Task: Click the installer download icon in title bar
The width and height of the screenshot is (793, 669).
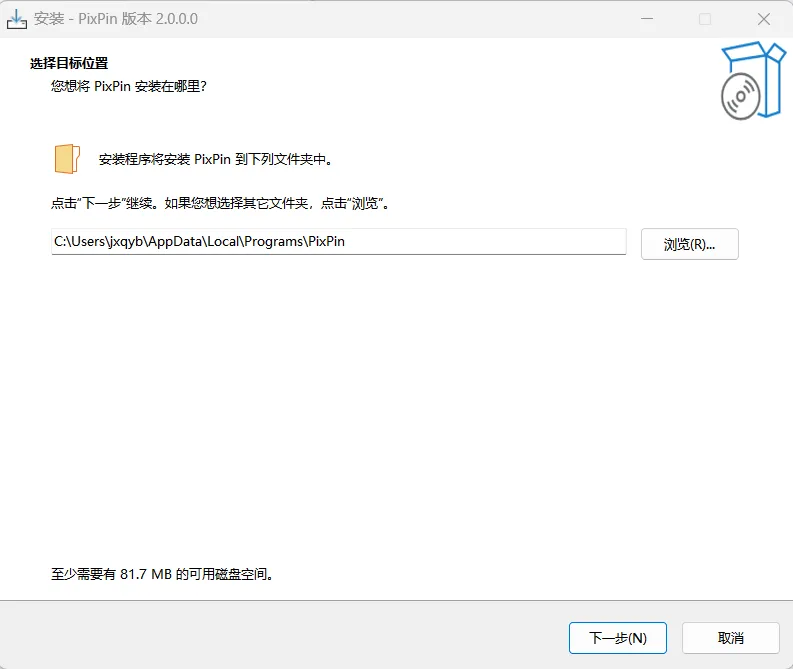Action: point(17,19)
